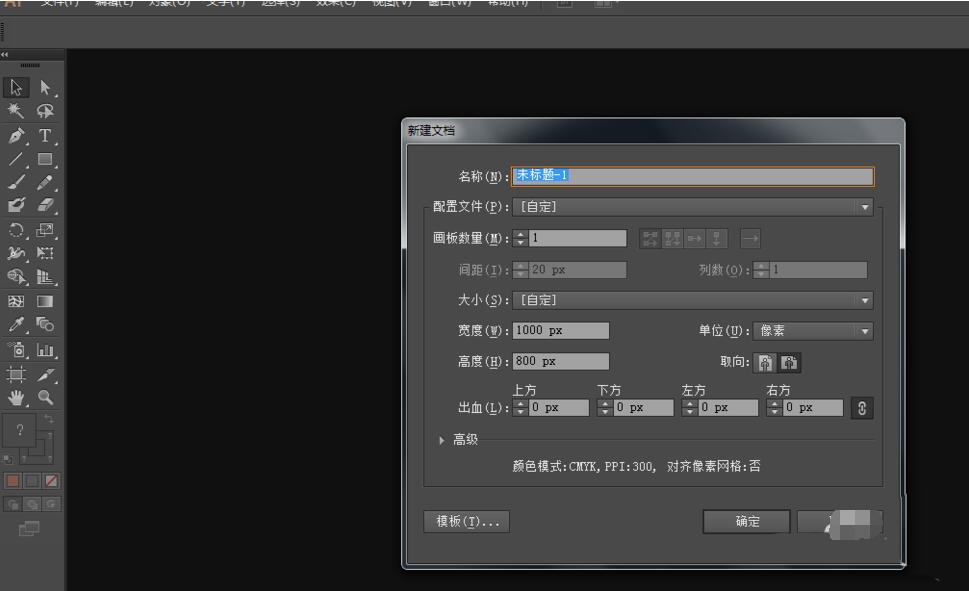Click the Fill color swatch in toolbar
The width and height of the screenshot is (969, 591).
click(13, 482)
